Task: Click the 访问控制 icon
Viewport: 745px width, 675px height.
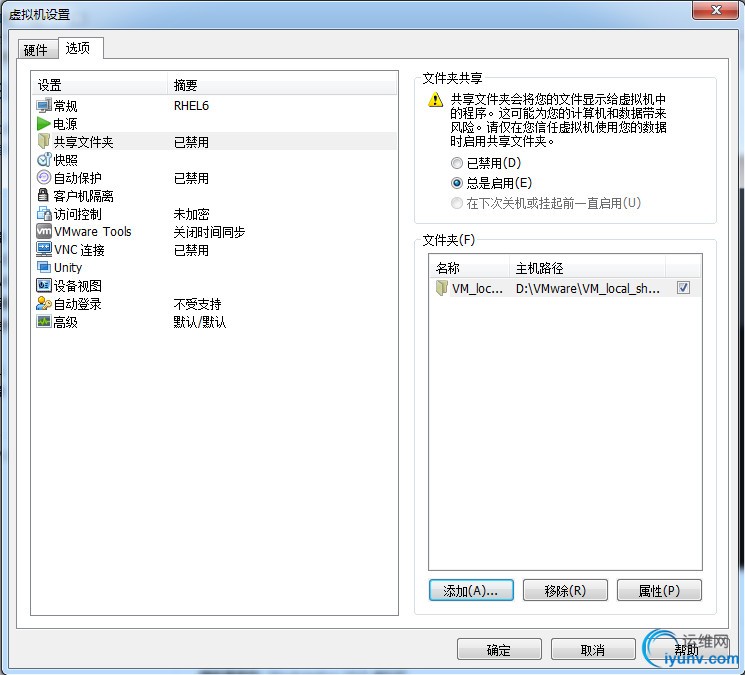Action: point(44,213)
